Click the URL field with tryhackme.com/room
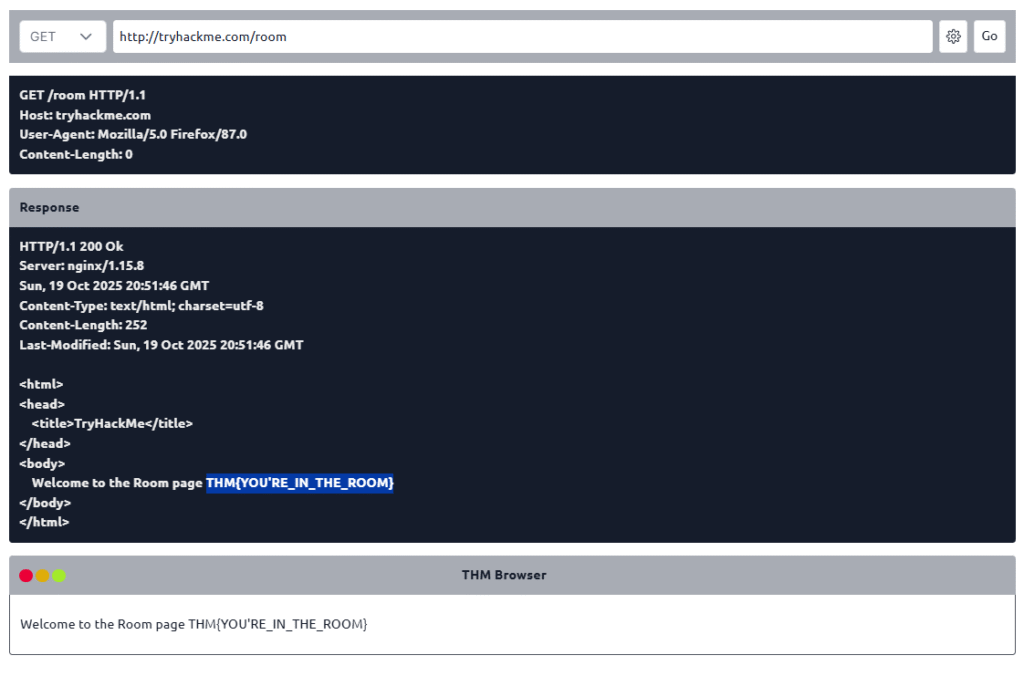This screenshot has height=697, width=1024. point(522,37)
